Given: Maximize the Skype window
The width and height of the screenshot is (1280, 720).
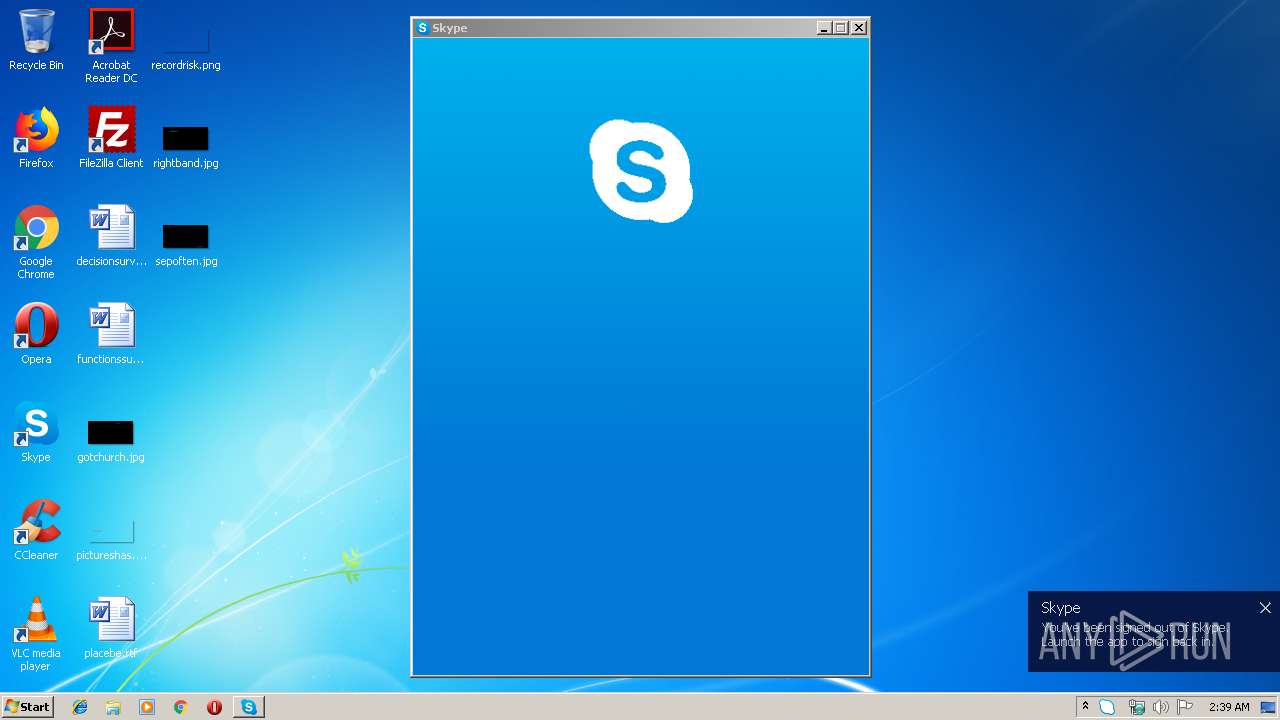Looking at the screenshot, I should pos(841,28).
